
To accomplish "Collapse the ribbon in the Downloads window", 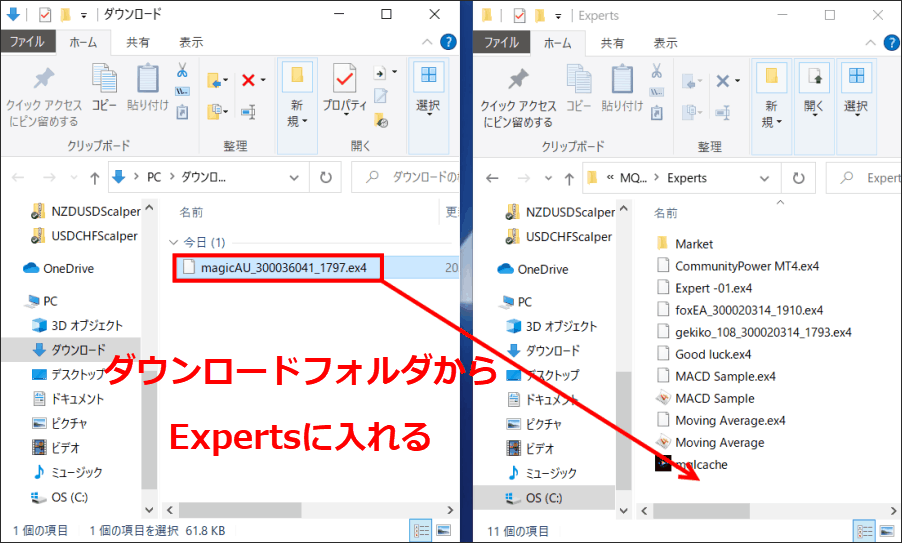I will click(x=426, y=42).
